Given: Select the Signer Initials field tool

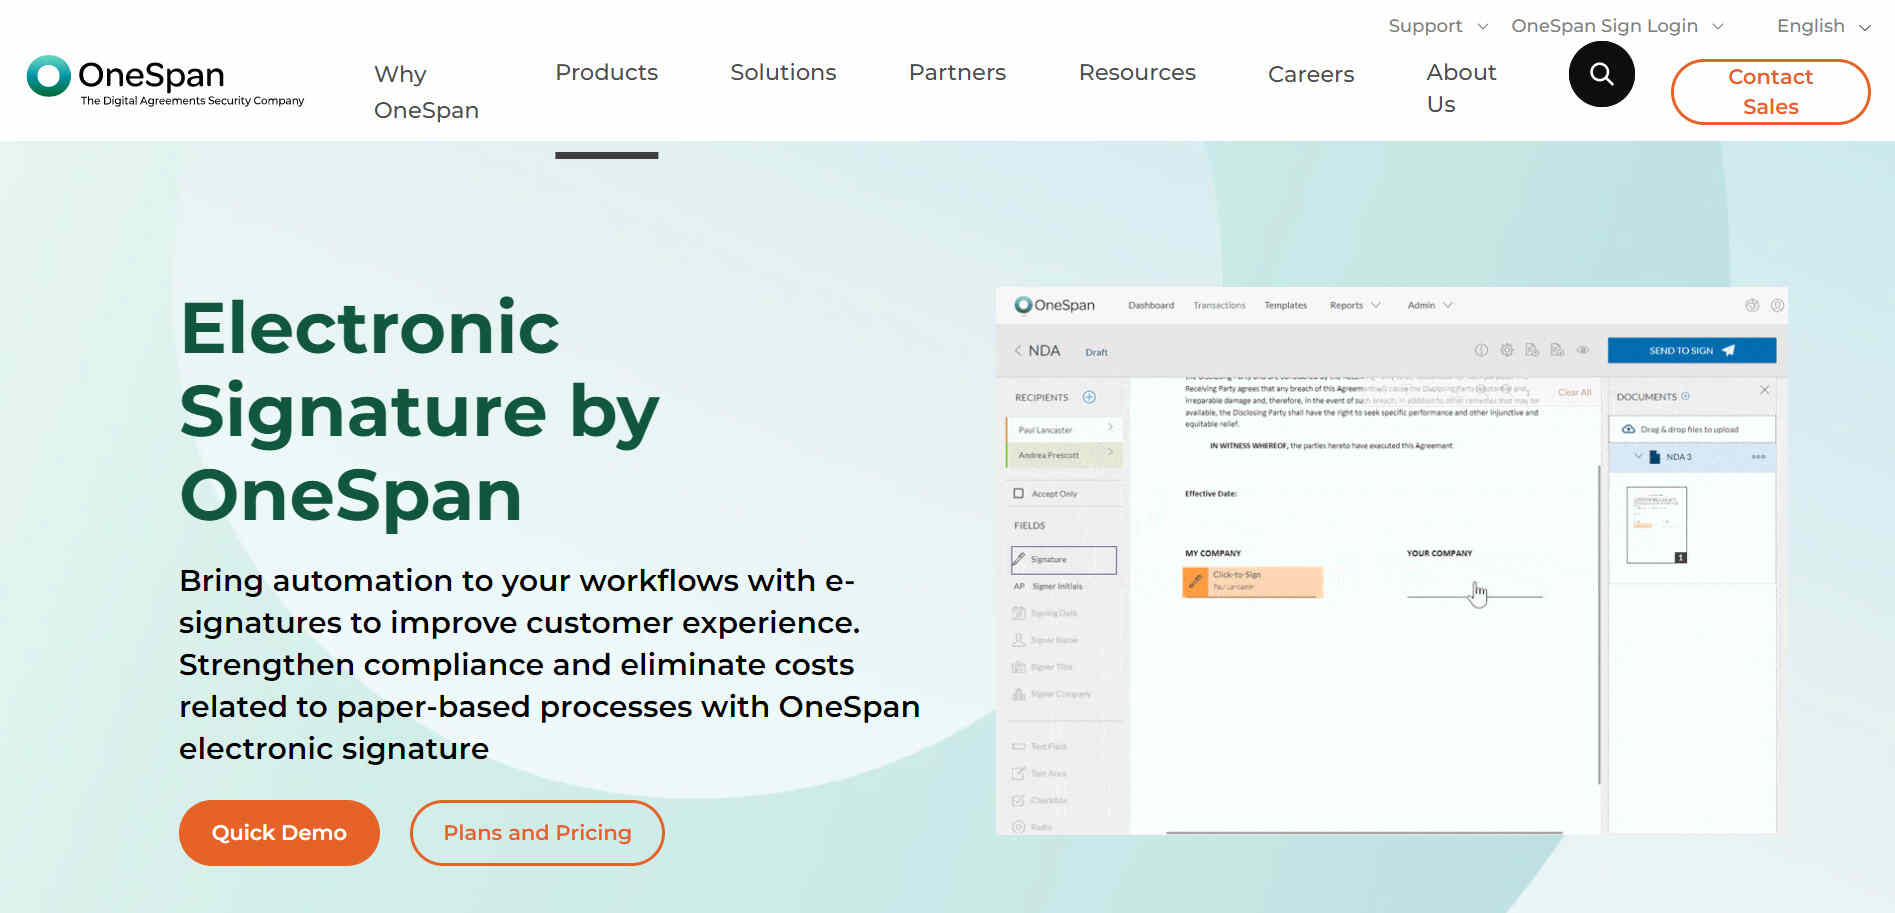Looking at the screenshot, I should (x=1055, y=586).
